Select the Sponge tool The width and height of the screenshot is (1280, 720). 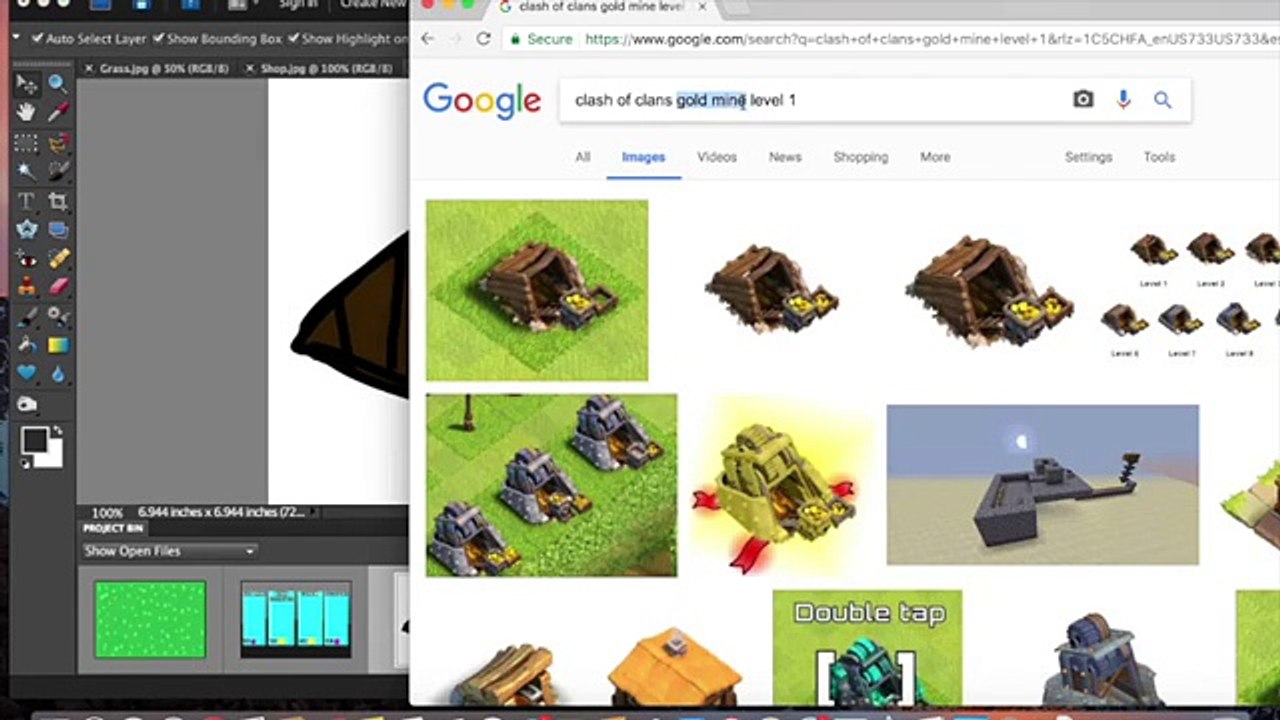[x=27, y=405]
